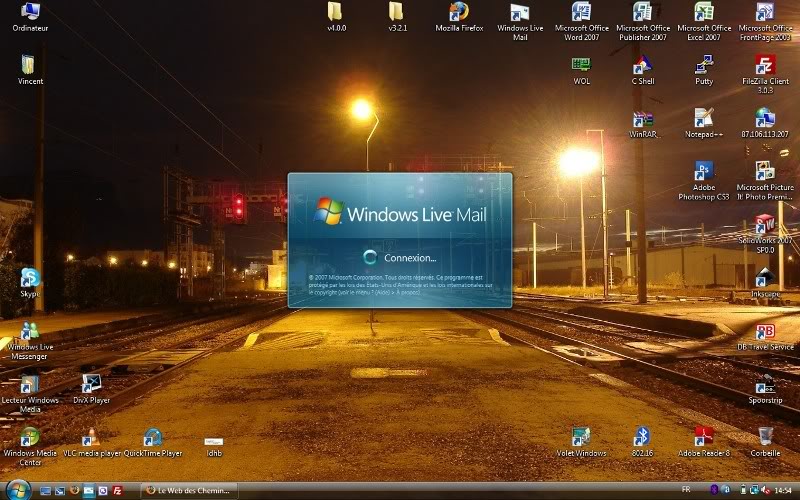The height and width of the screenshot is (500, 800).
Task: Launch Lecteur Windows Media shortcut
Action: pos(30,394)
